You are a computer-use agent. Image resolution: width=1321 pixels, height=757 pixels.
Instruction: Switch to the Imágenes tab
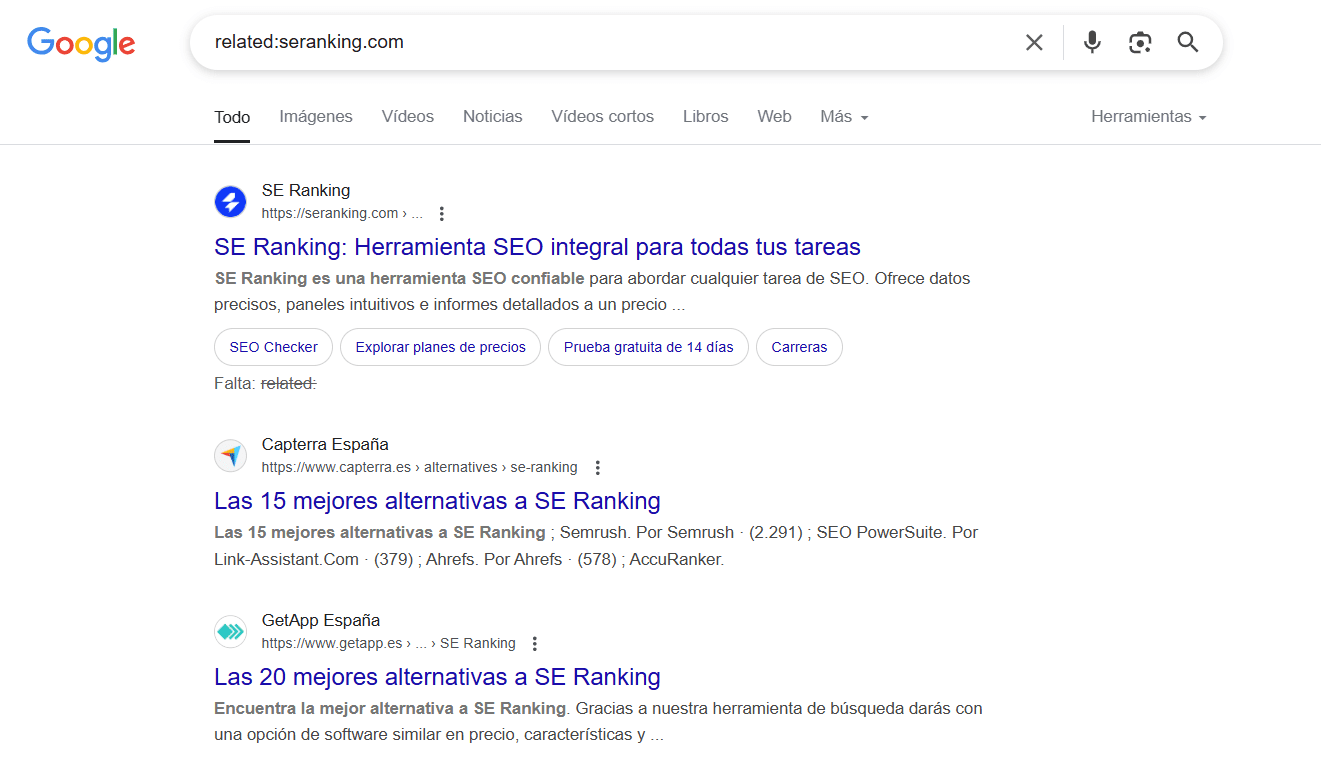pyautogui.click(x=316, y=117)
